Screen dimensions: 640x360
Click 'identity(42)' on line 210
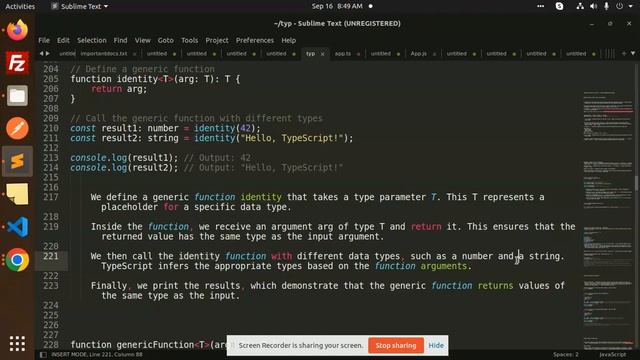pos(224,128)
